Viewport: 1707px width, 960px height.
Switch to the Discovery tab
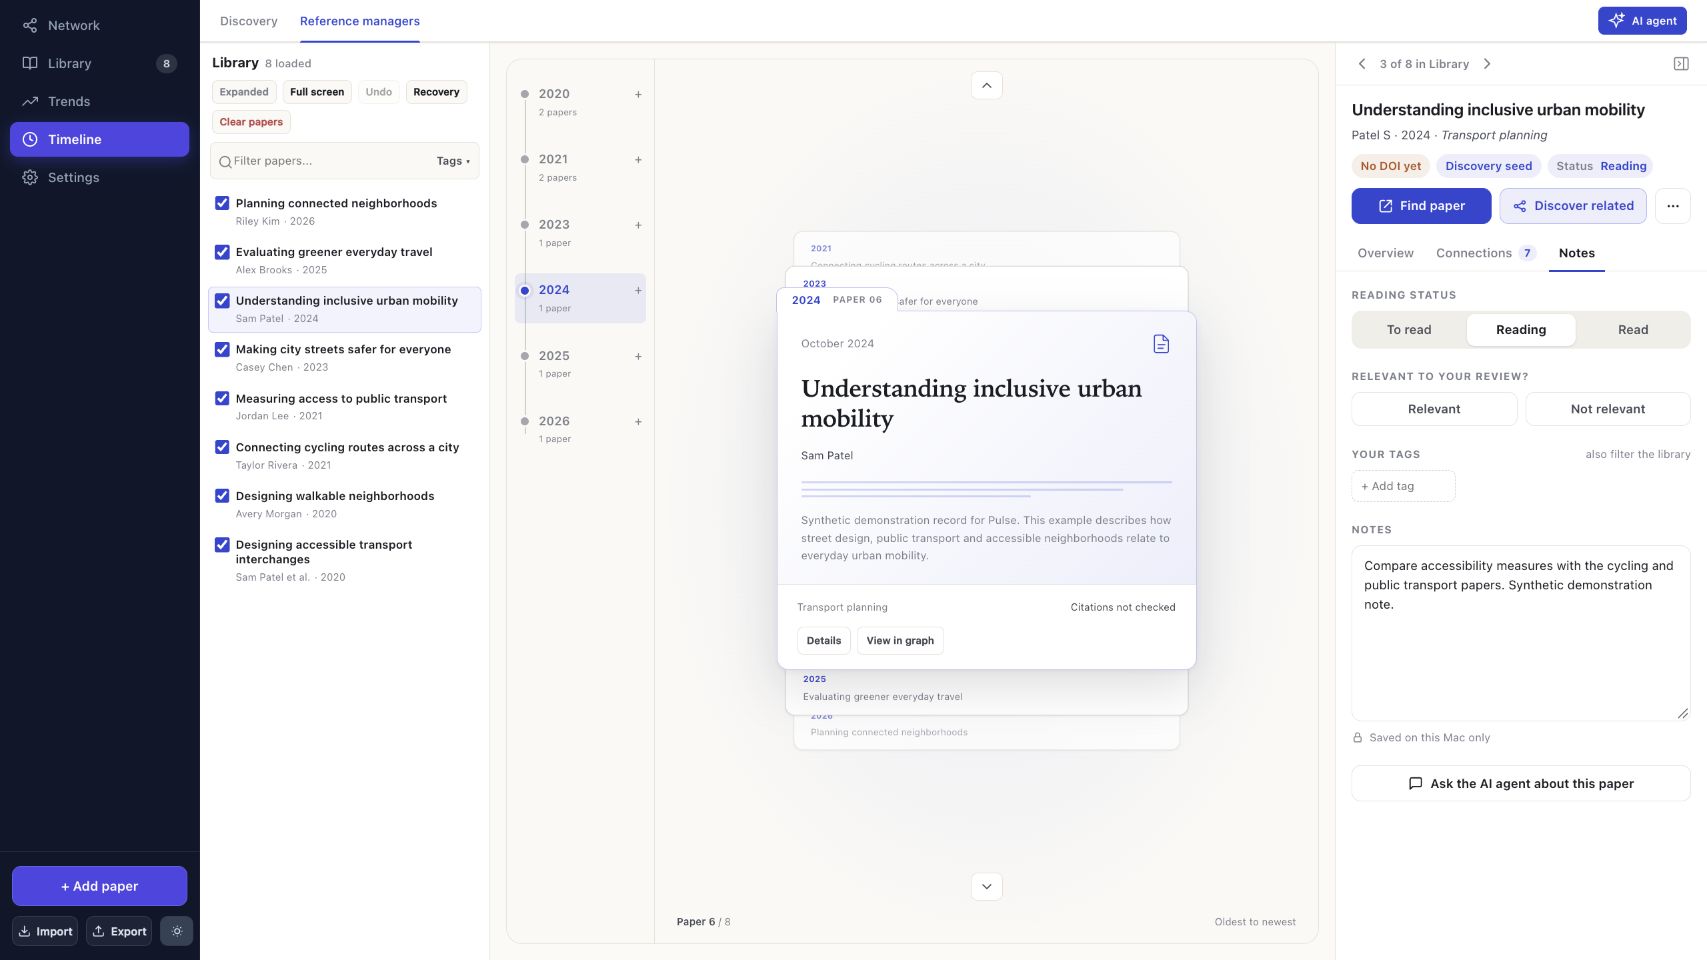pyautogui.click(x=249, y=21)
